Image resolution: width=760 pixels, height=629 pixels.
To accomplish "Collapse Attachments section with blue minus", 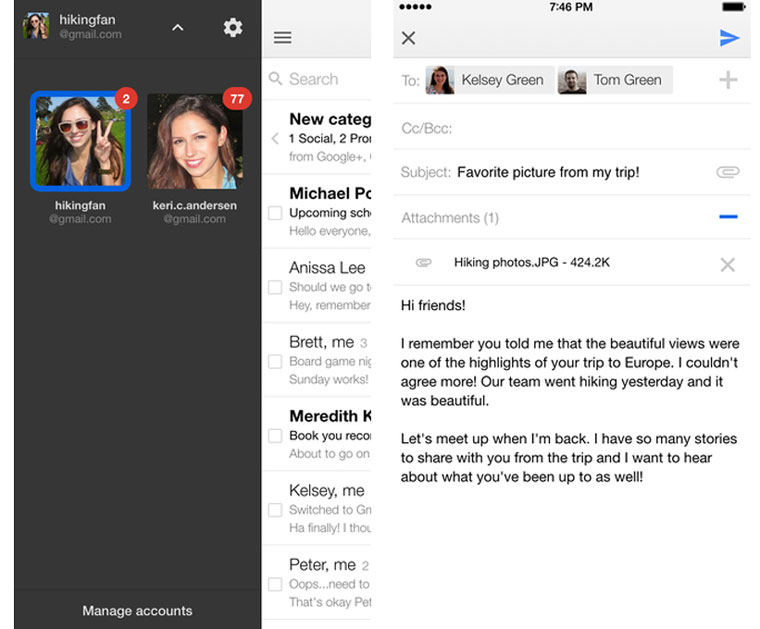I will (728, 217).
